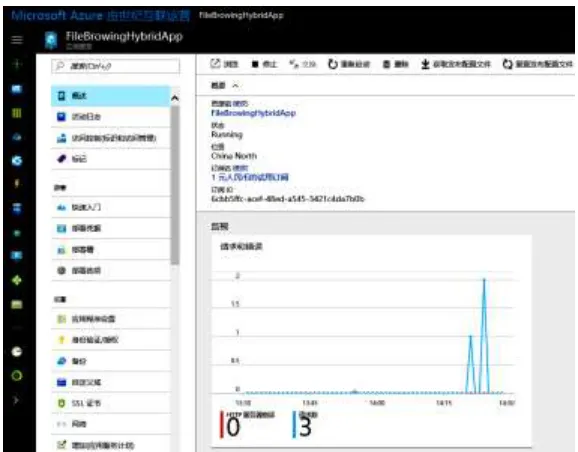The image size is (578, 452).
Task: Click the requests and errors chart tile
Action: pos(372,341)
